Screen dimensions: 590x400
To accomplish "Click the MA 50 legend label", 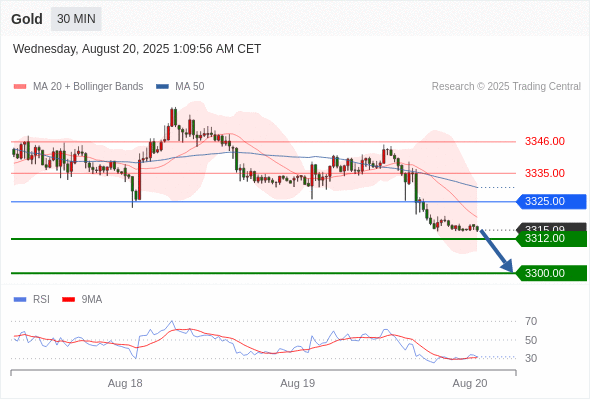I will coord(190,87).
